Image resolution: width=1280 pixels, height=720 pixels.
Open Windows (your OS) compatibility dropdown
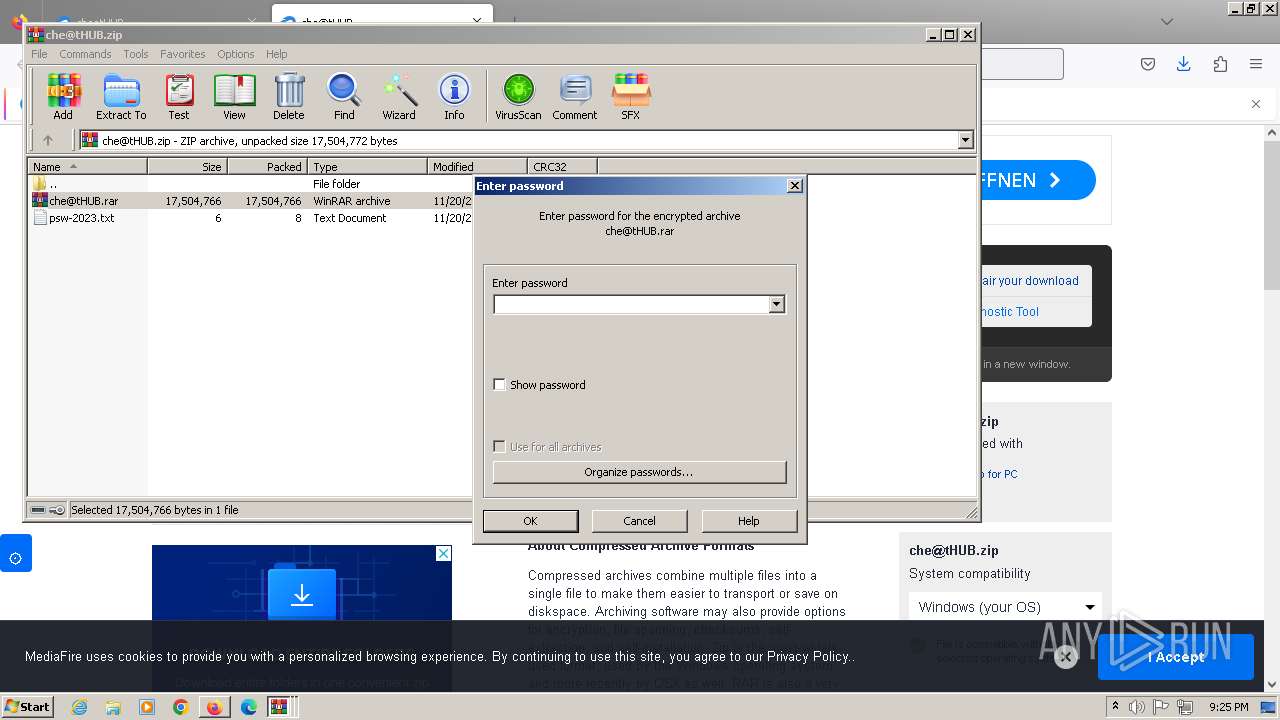1005,607
